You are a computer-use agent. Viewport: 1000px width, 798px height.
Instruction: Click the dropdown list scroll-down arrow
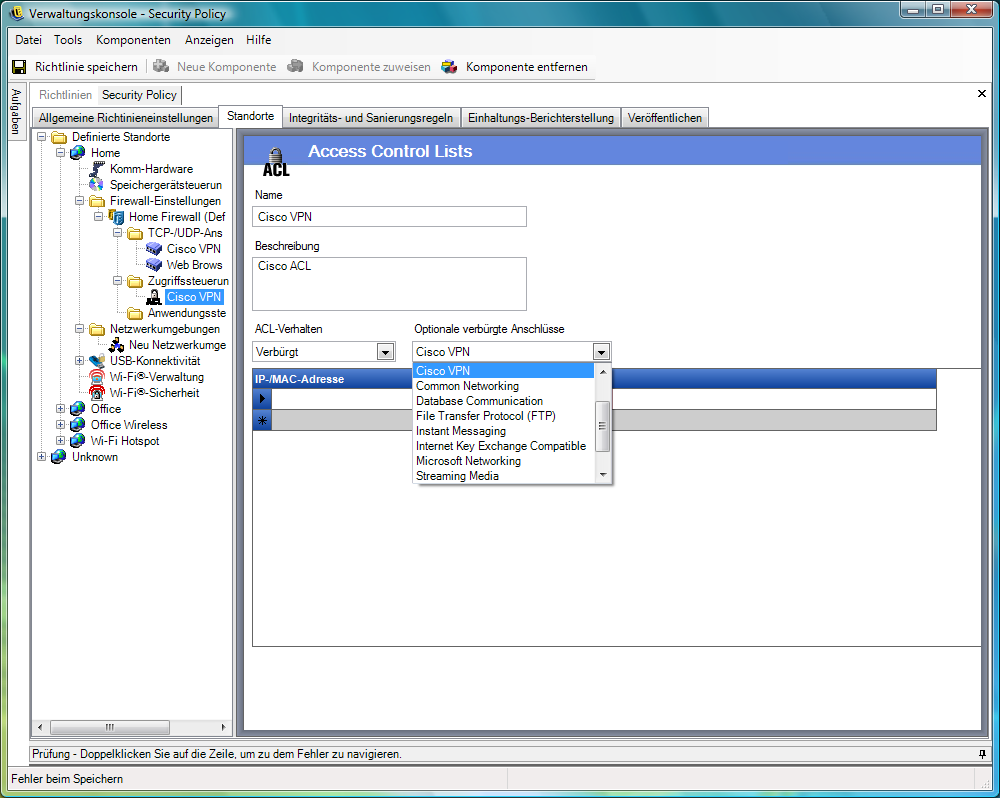tap(603, 475)
